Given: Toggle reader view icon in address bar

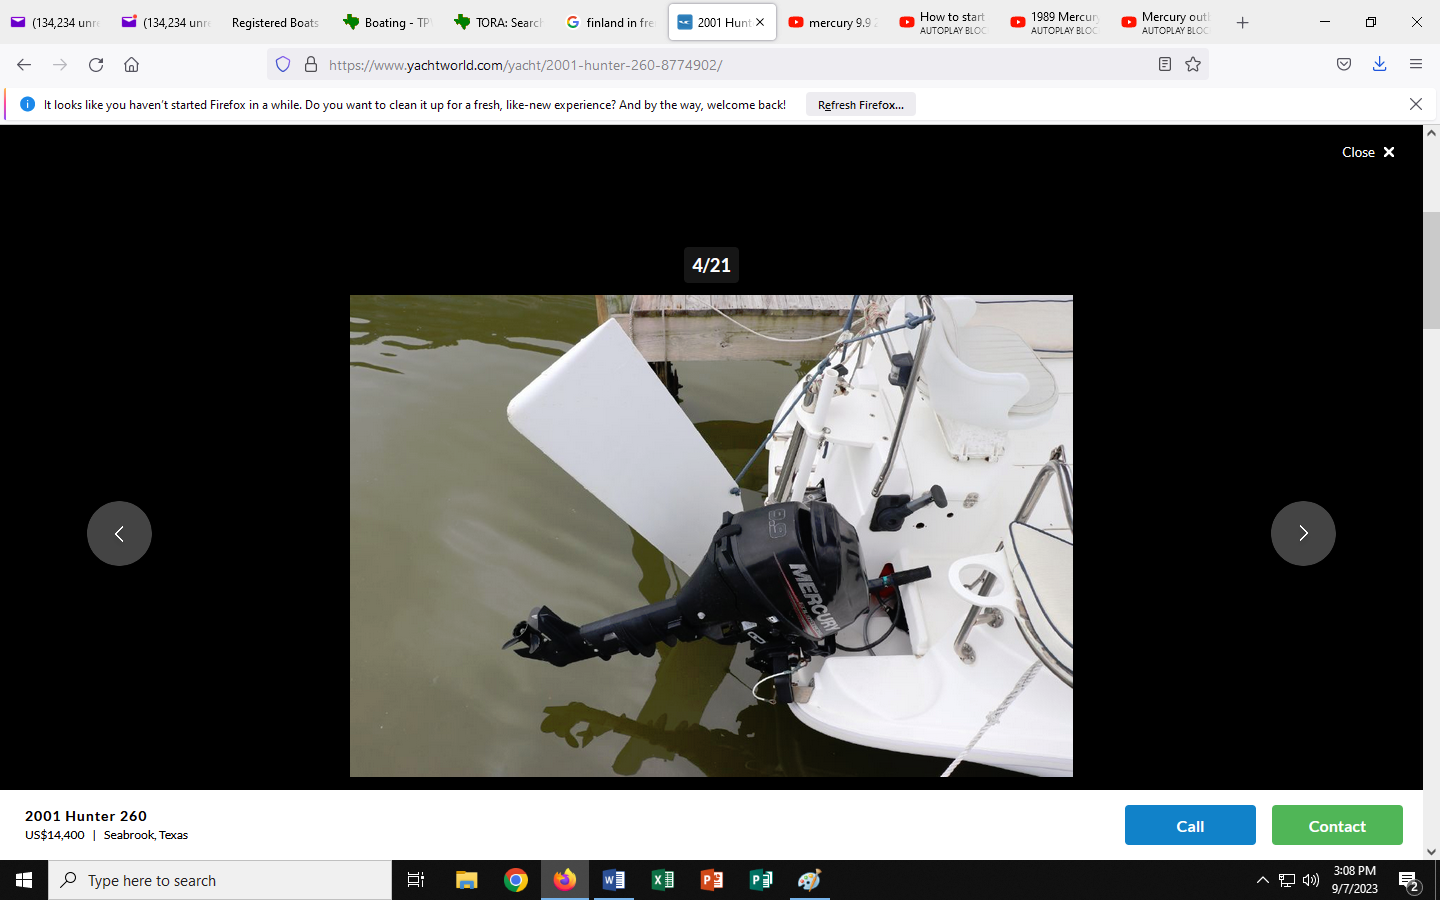Looking at the screenshot, I should click(x=1164, y=64).
